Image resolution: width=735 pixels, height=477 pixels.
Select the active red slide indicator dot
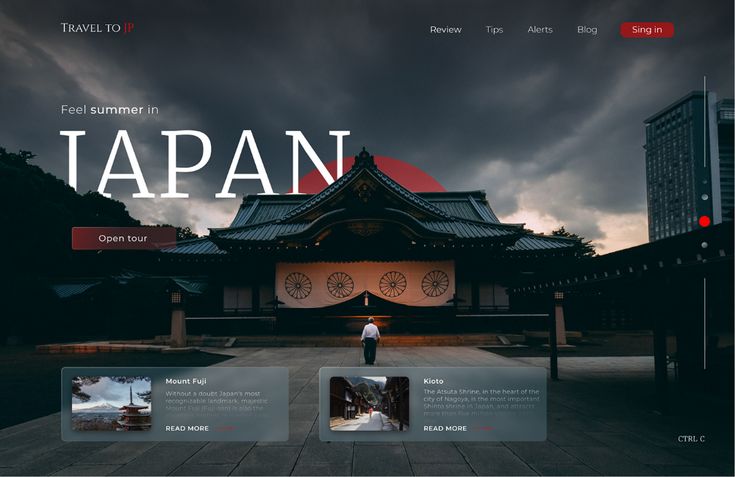pos(704,221)
